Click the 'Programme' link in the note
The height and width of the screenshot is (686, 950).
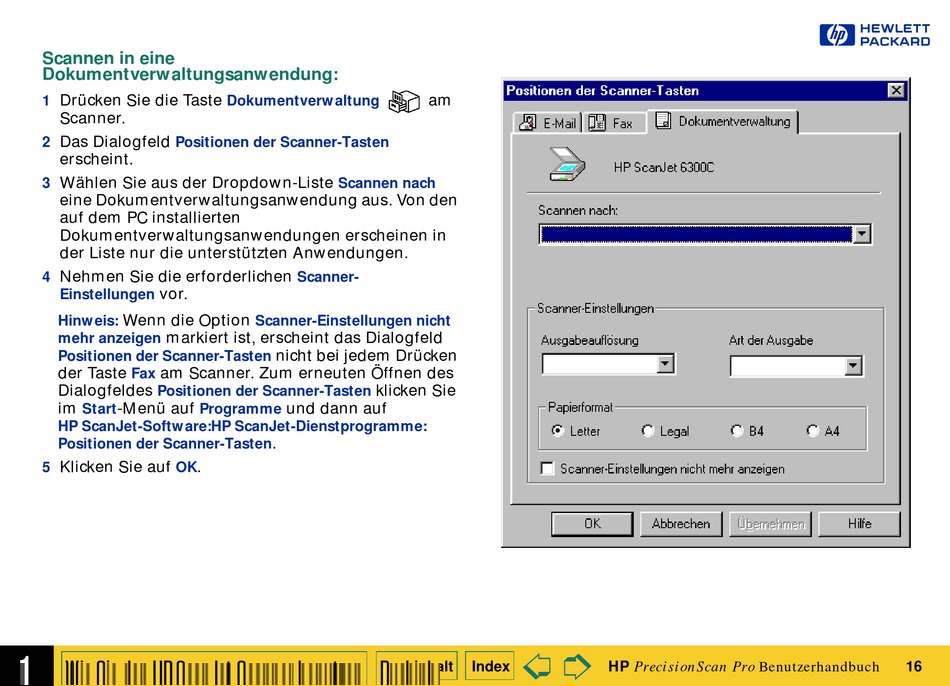coord(241,409)
